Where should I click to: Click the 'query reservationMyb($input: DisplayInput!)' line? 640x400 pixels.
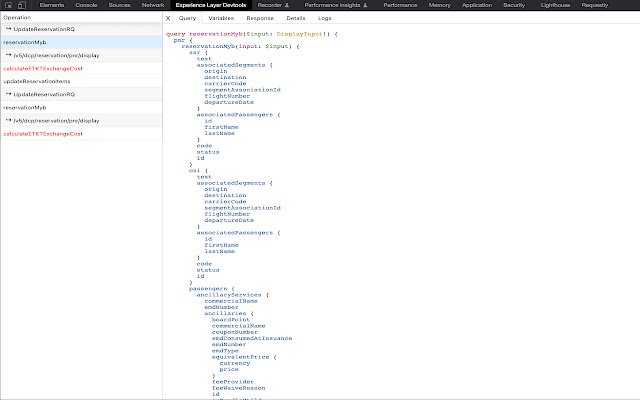[x=252, y=34]
